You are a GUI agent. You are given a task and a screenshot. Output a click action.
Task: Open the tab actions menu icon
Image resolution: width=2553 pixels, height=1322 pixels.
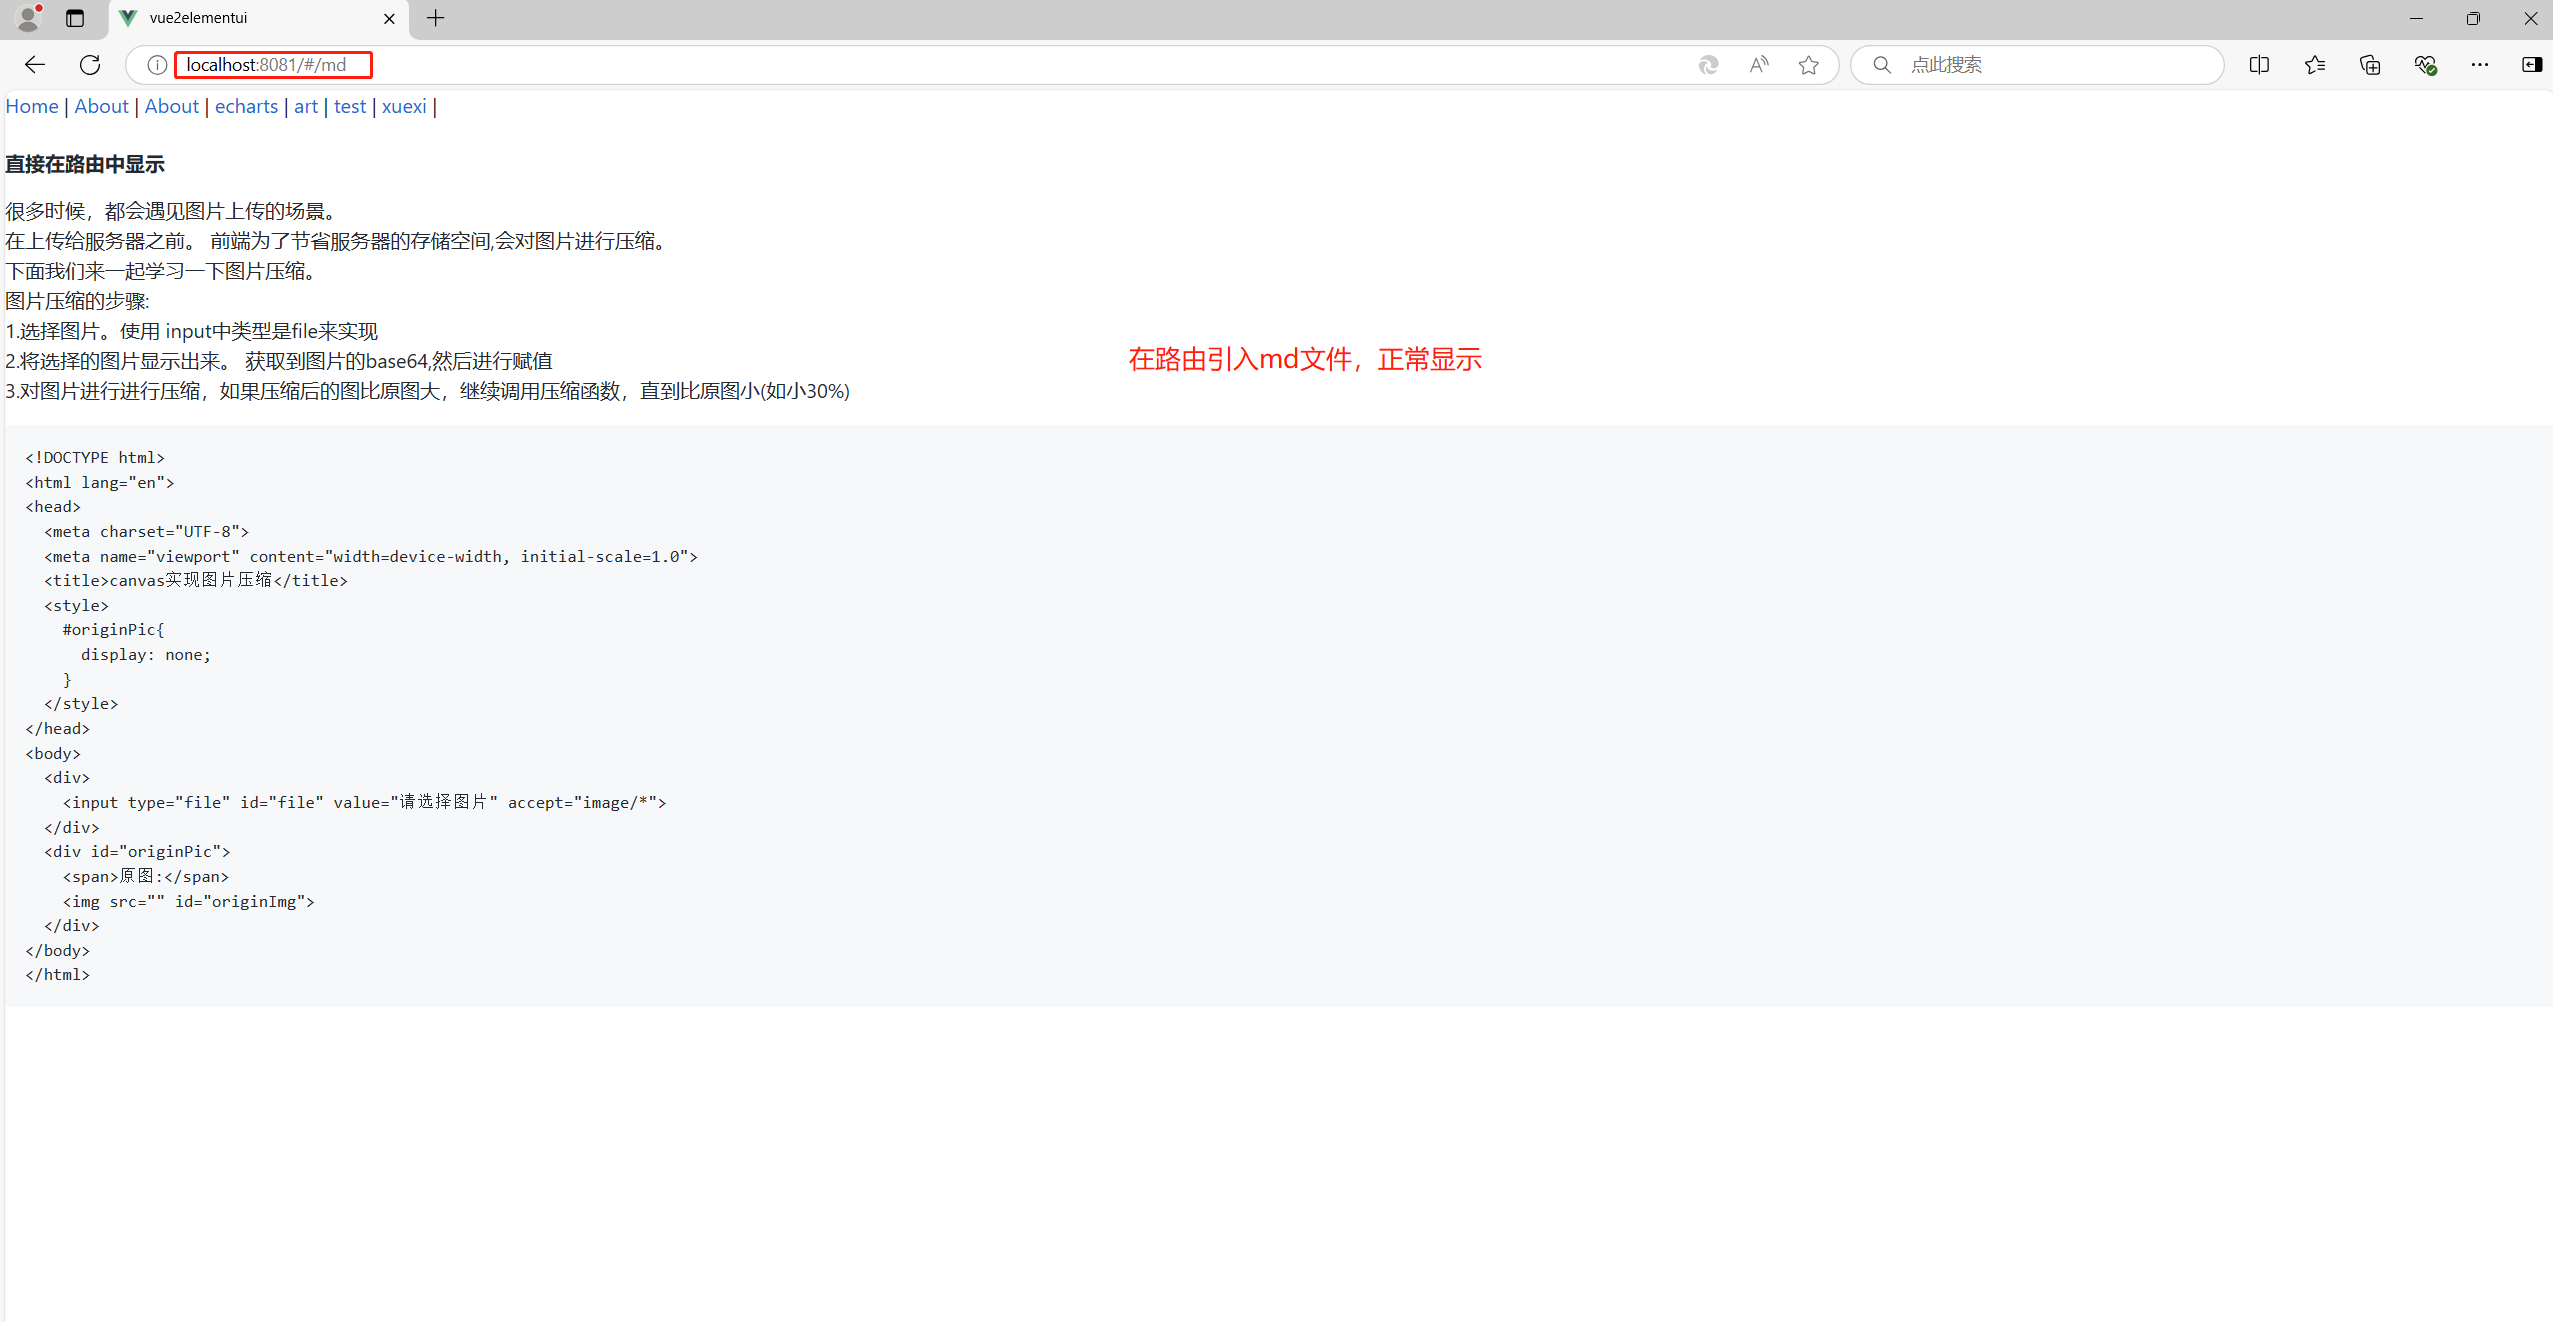74,18
